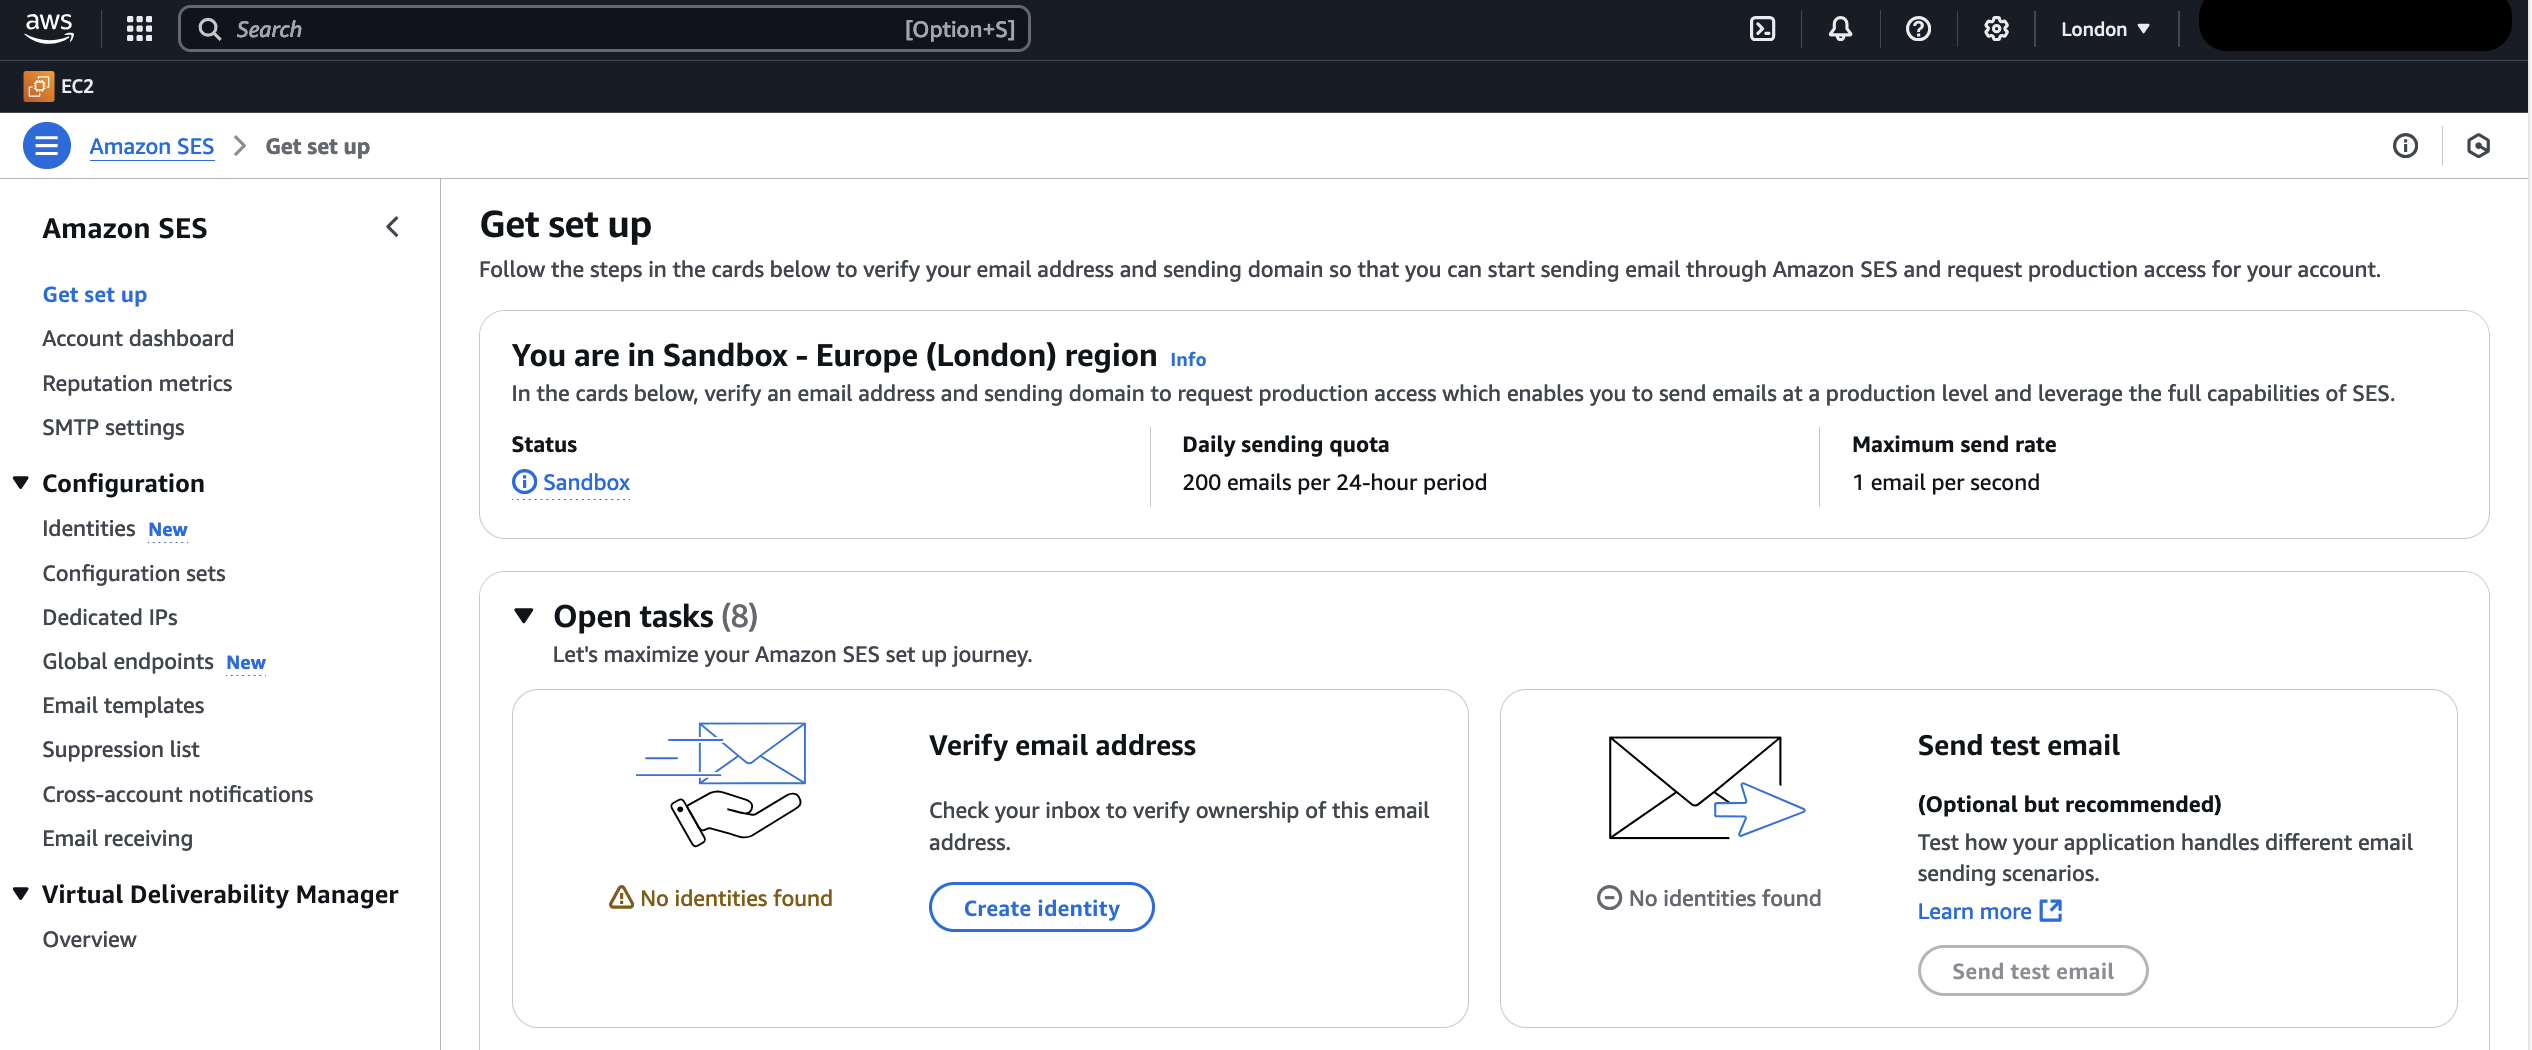The height and width of the screenshot is (1050, 2532).
Task: Open the hexagon tools panel icon
Action: coord(2478,146)
